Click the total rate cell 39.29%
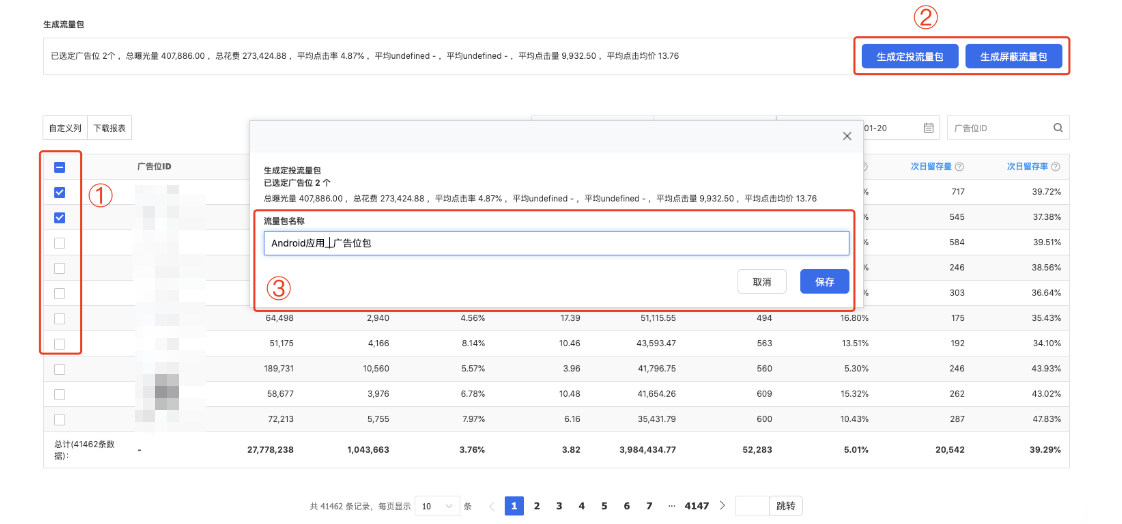 [1045, 450]
